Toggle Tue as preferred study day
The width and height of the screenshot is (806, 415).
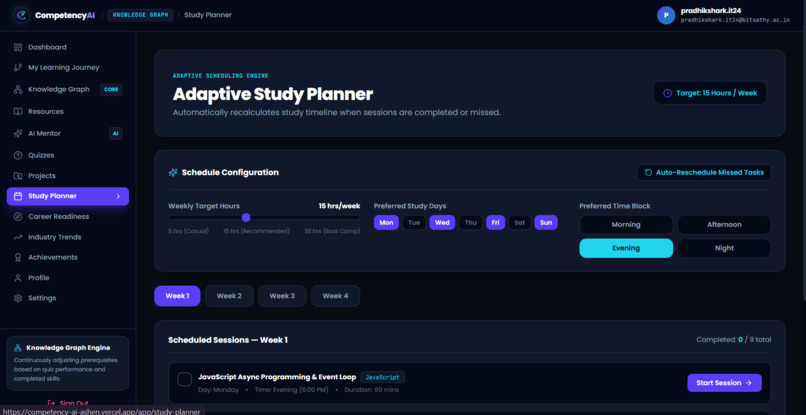click(414, 223)
